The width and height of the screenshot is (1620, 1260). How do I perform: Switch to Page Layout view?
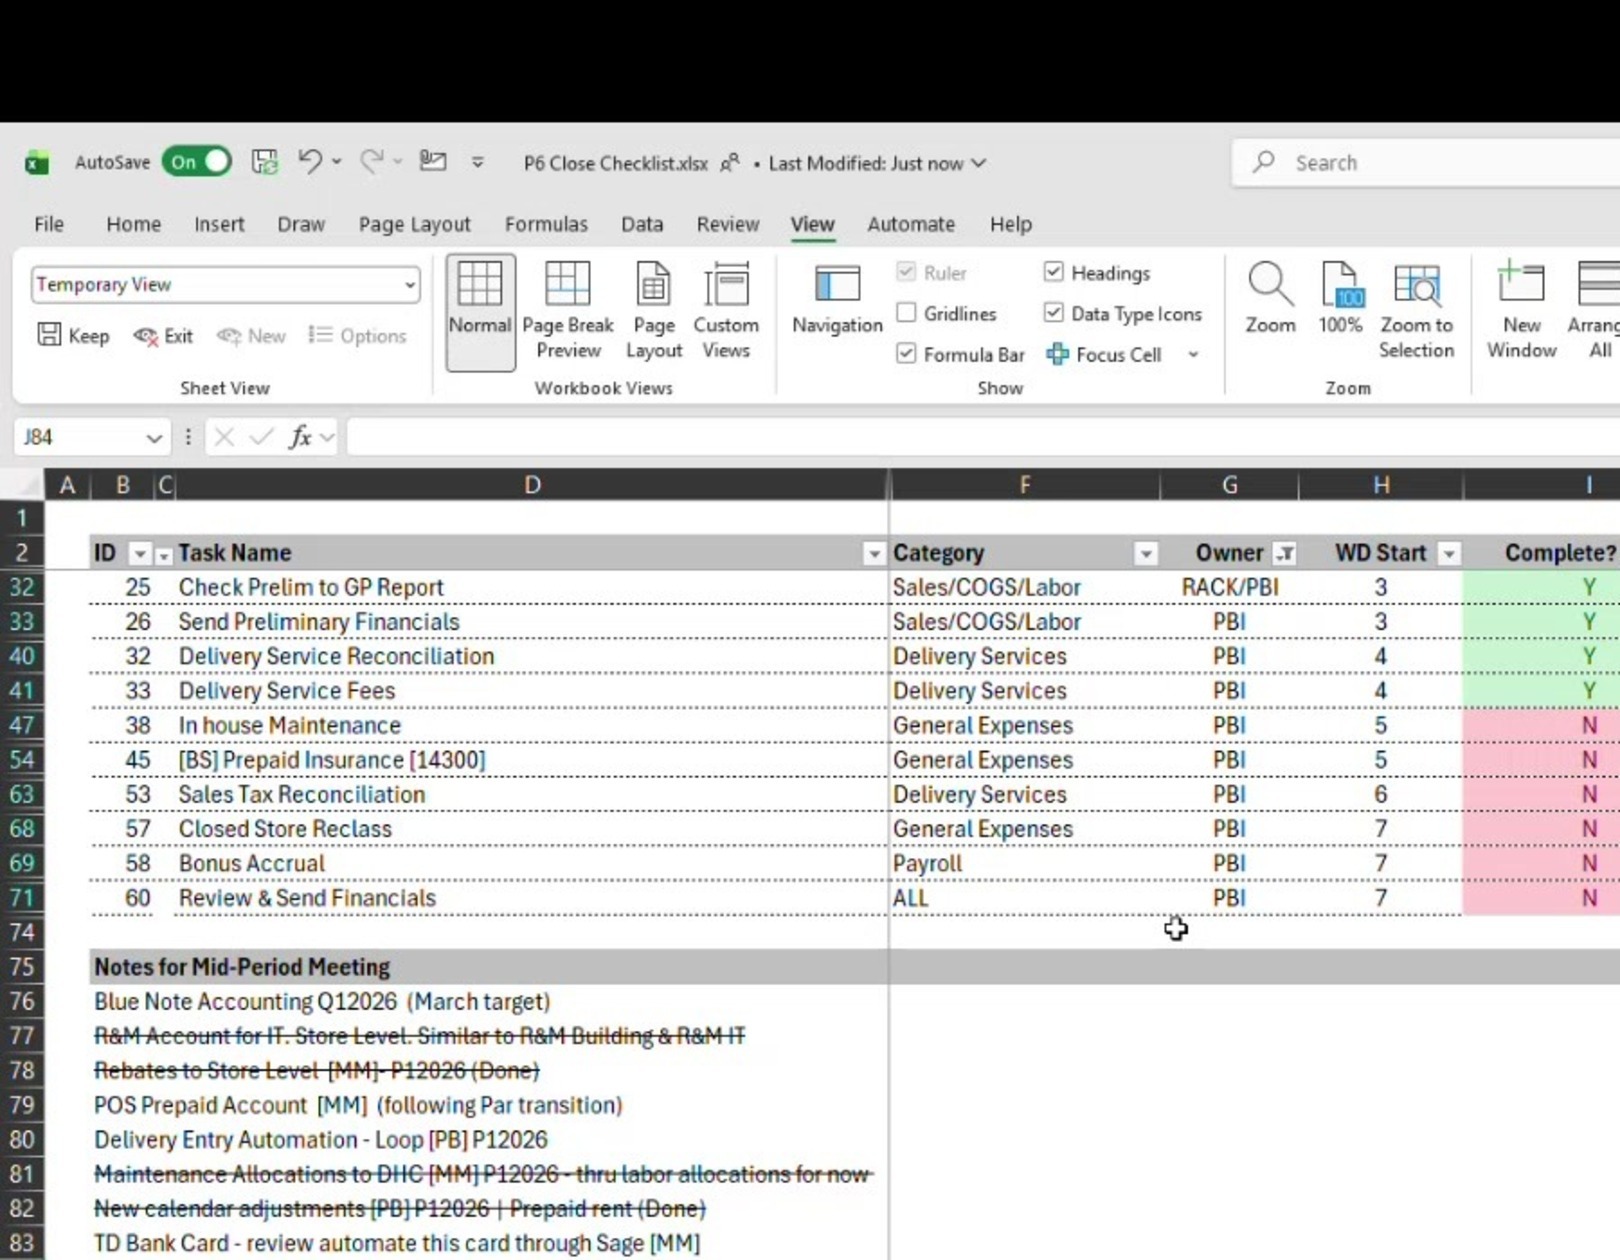click(x=654, y=311)
